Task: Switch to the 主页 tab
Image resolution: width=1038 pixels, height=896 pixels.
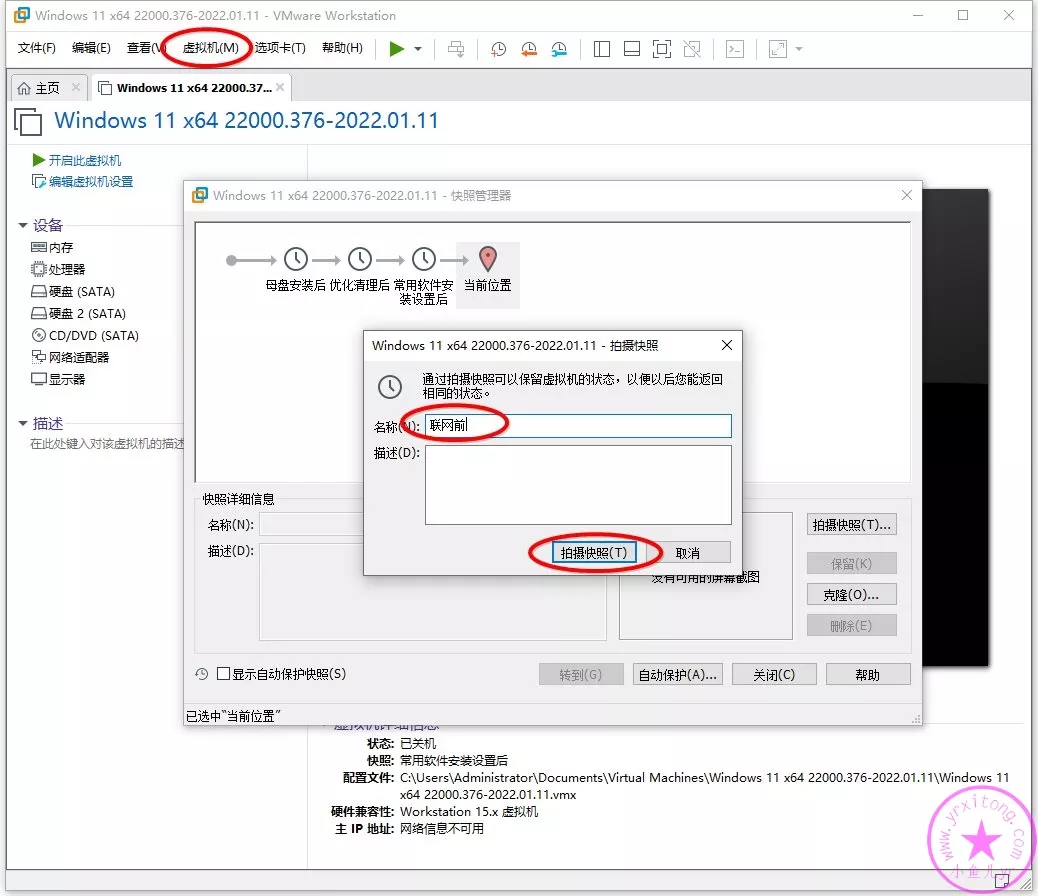Action: point(40,88)
